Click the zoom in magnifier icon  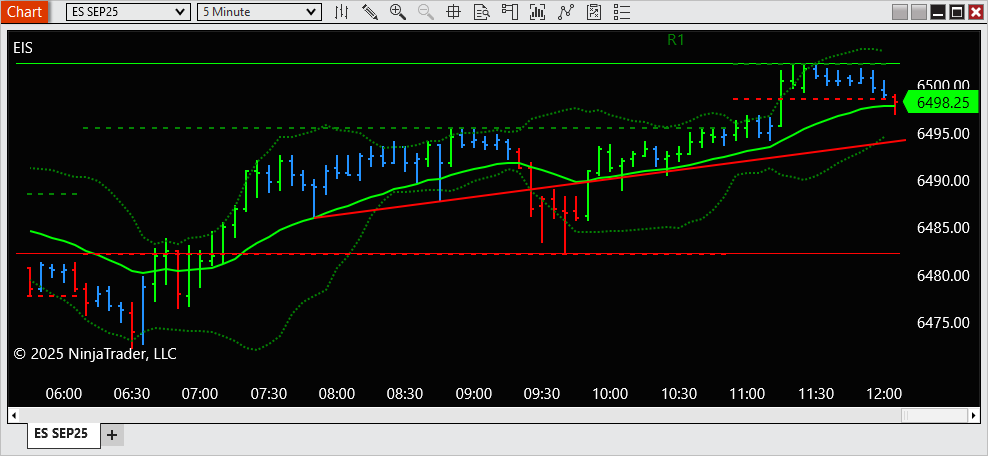click(x=398, y=11)
